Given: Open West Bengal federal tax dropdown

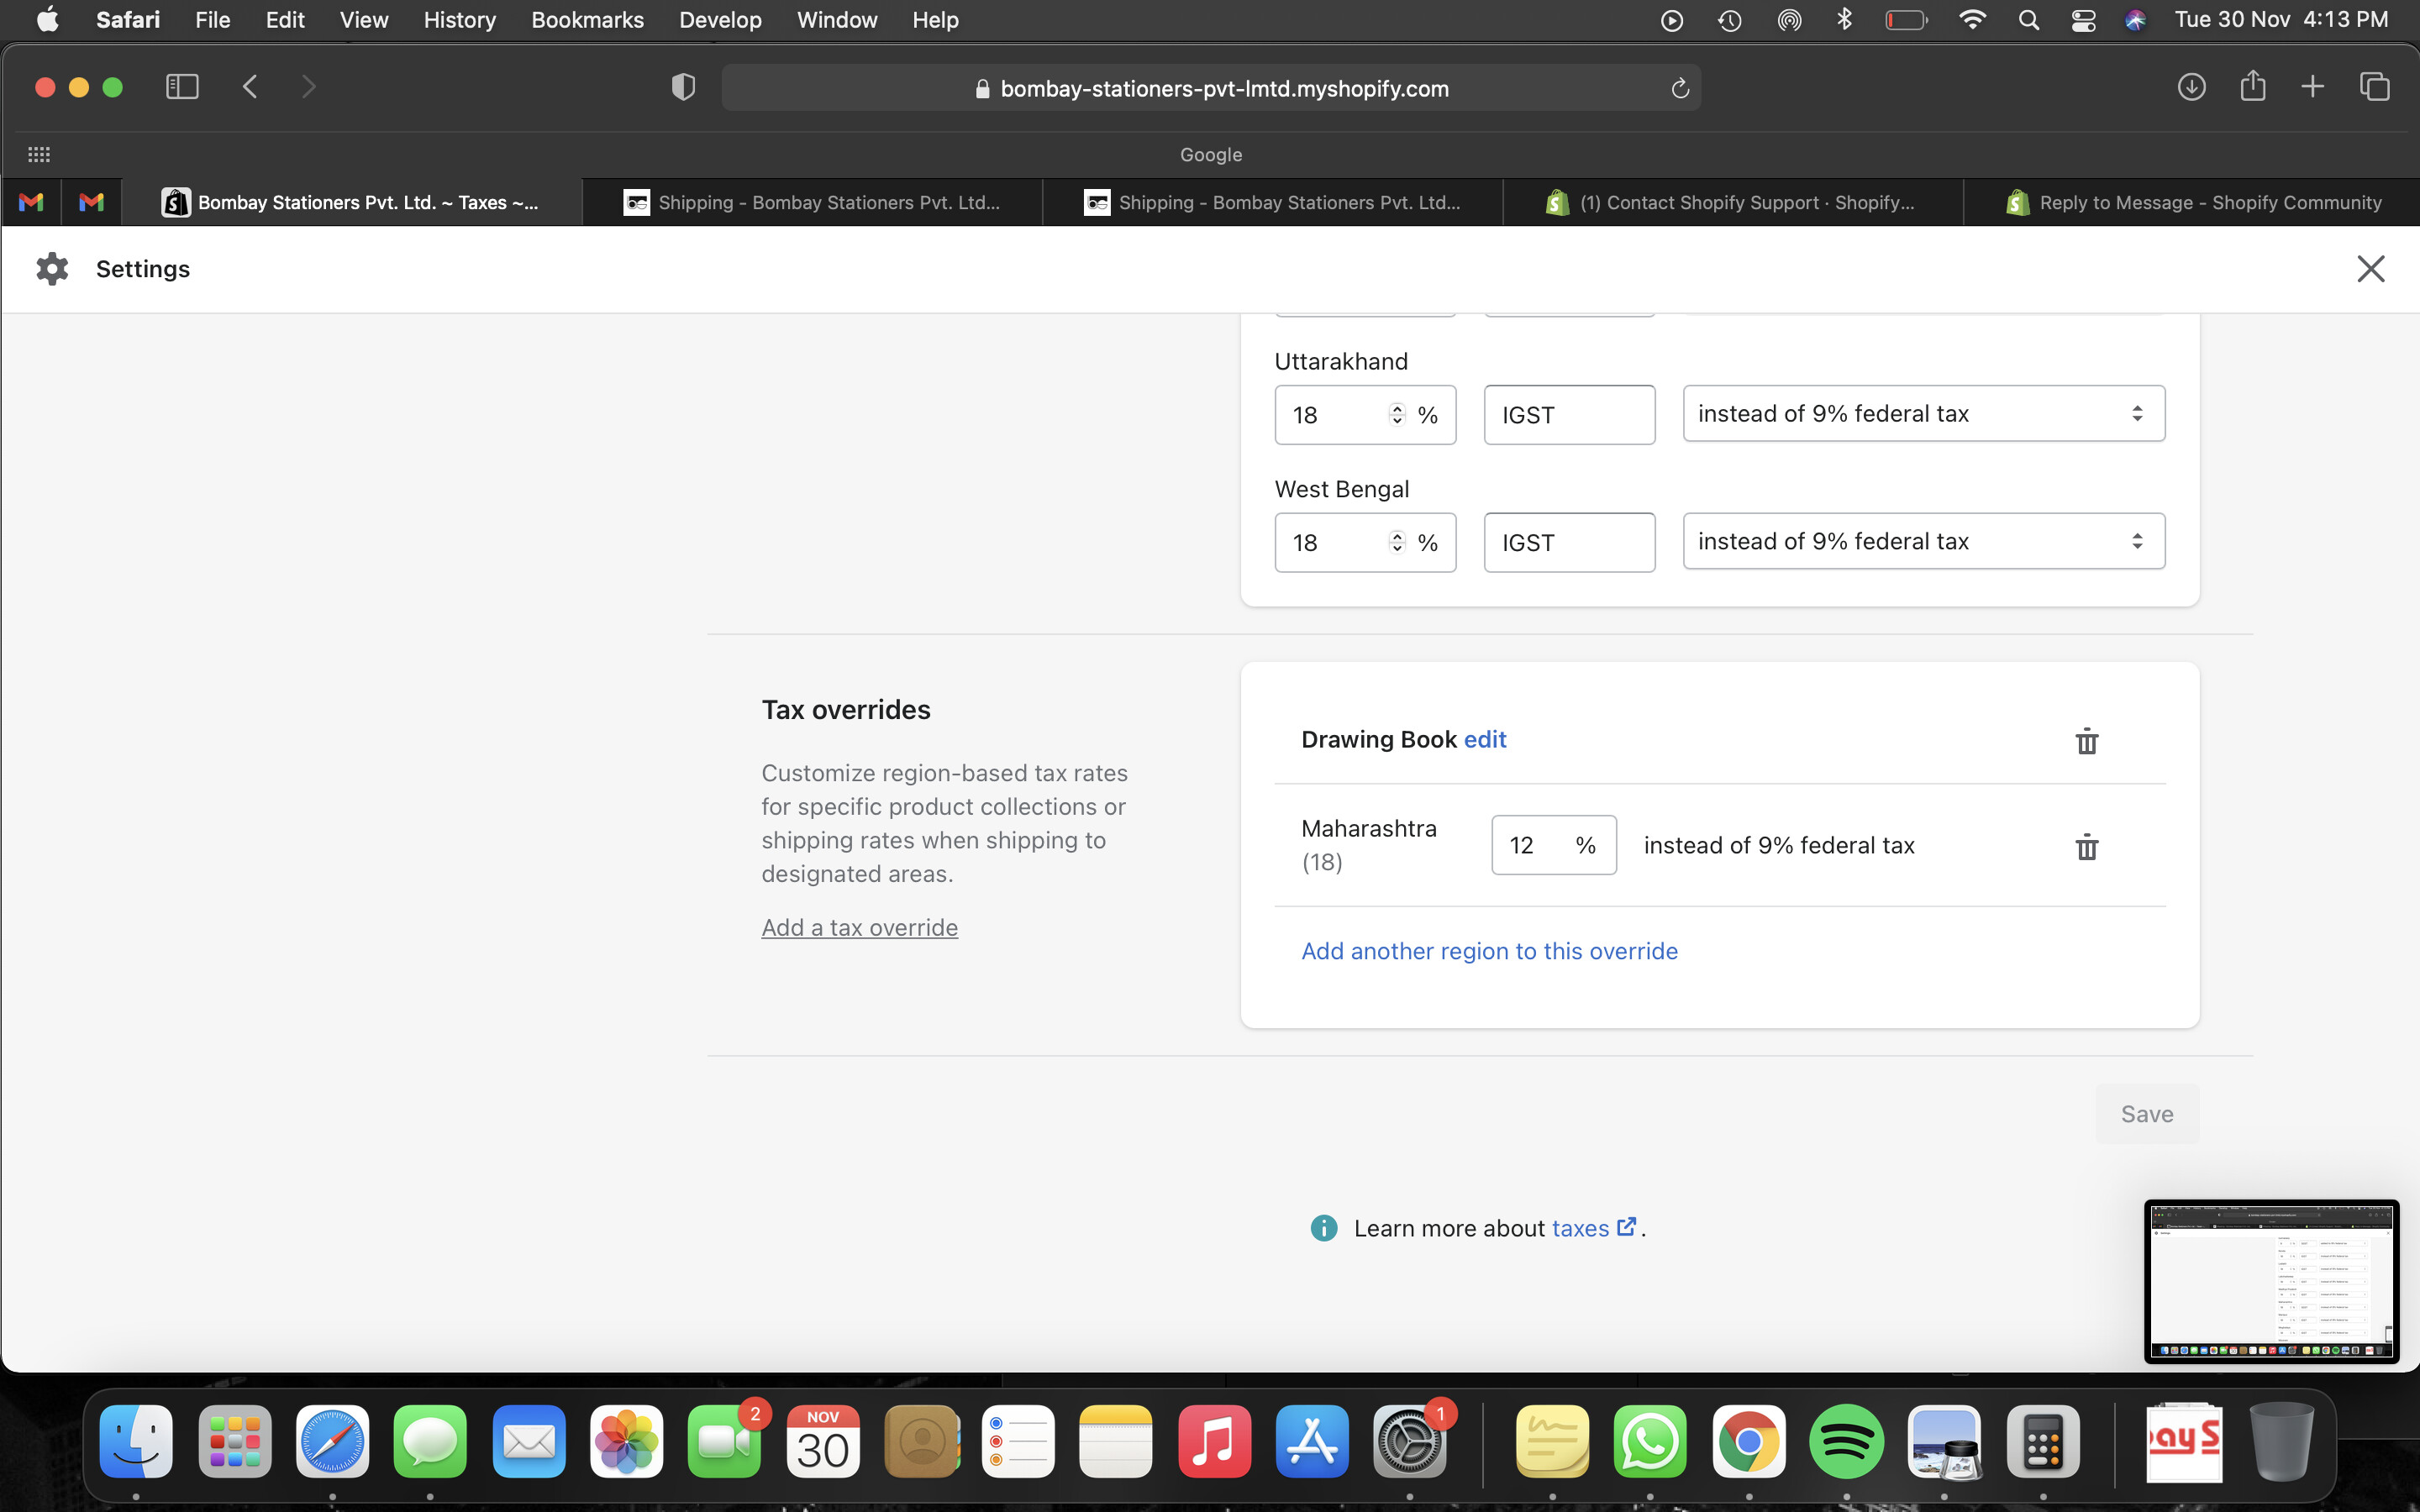Looking at the screenshot, I should click(x=1923, y=541).
